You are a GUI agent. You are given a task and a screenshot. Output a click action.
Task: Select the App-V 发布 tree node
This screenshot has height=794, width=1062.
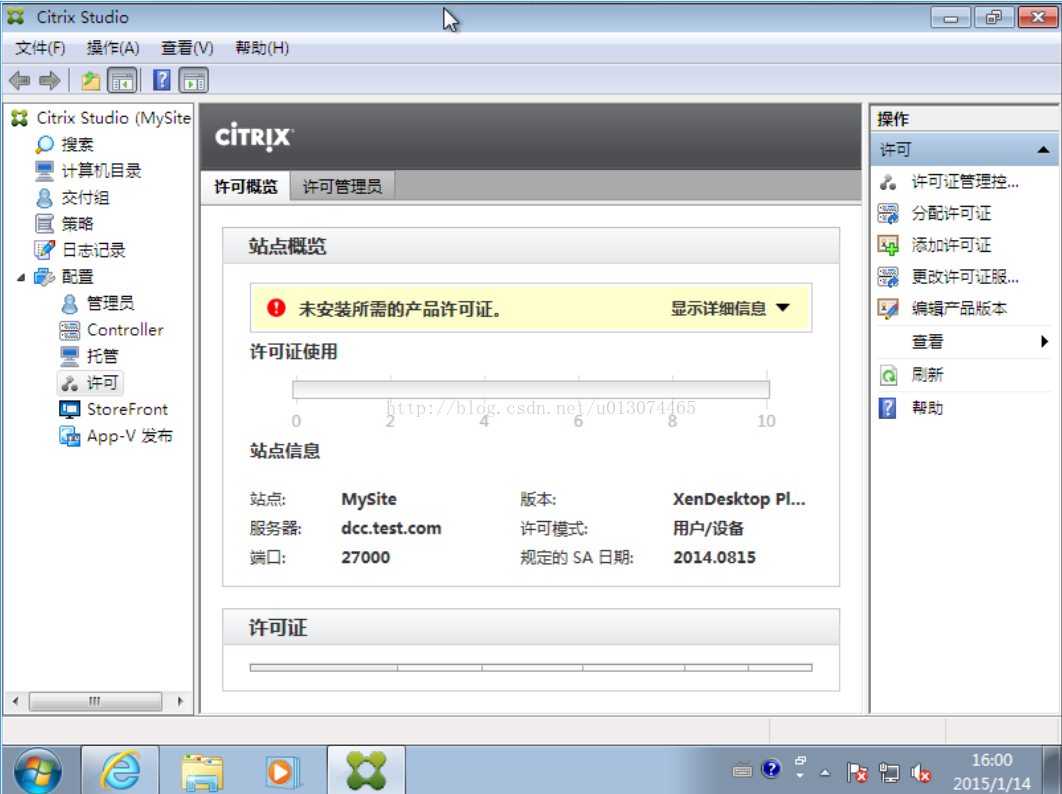129,436
